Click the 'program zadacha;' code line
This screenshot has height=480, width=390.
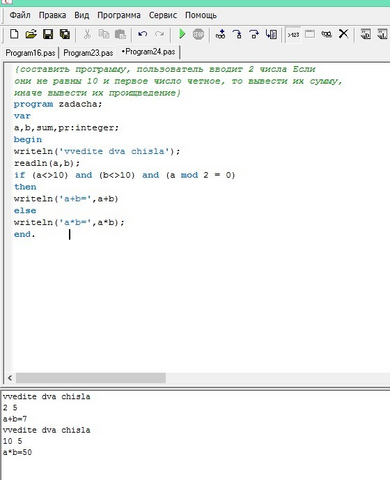click(x=58, y=104)
